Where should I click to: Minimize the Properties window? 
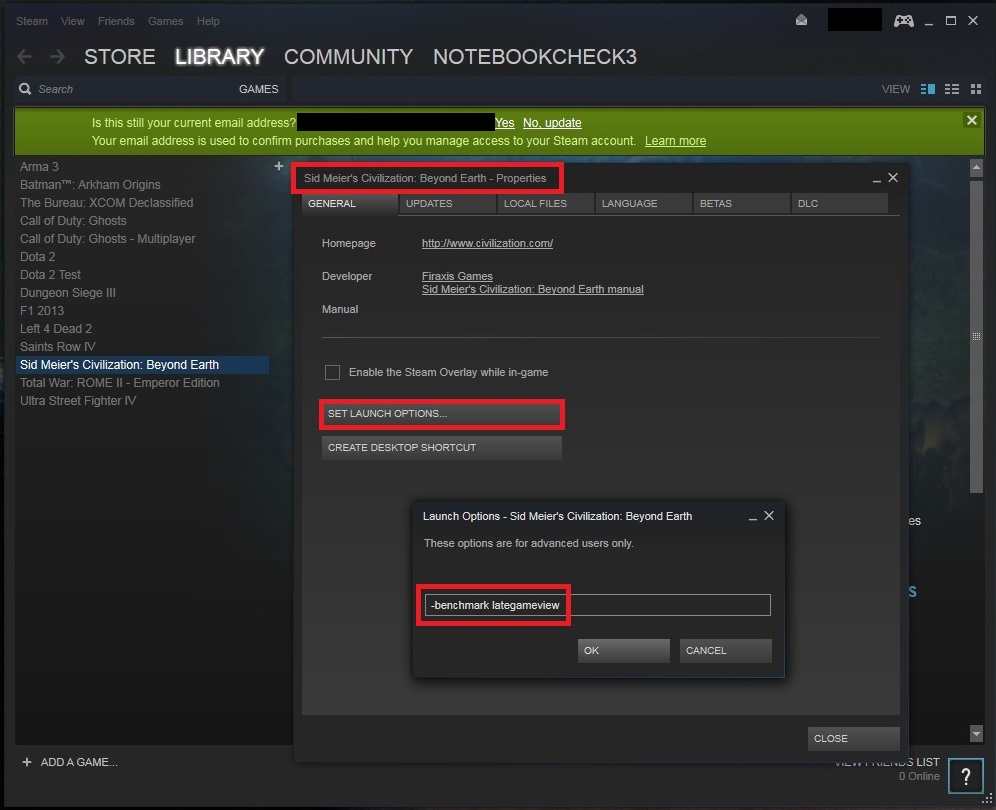click(877, 179)
